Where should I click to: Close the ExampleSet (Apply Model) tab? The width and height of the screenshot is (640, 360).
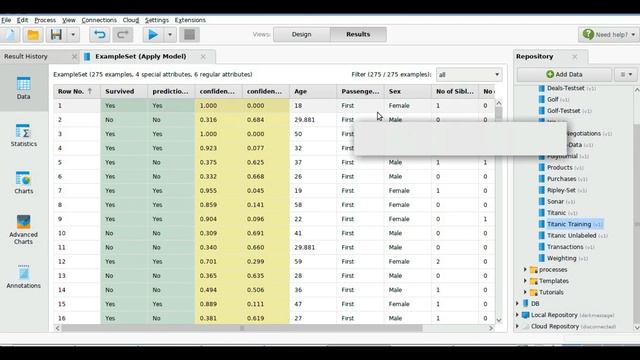[x=203, y=57]
